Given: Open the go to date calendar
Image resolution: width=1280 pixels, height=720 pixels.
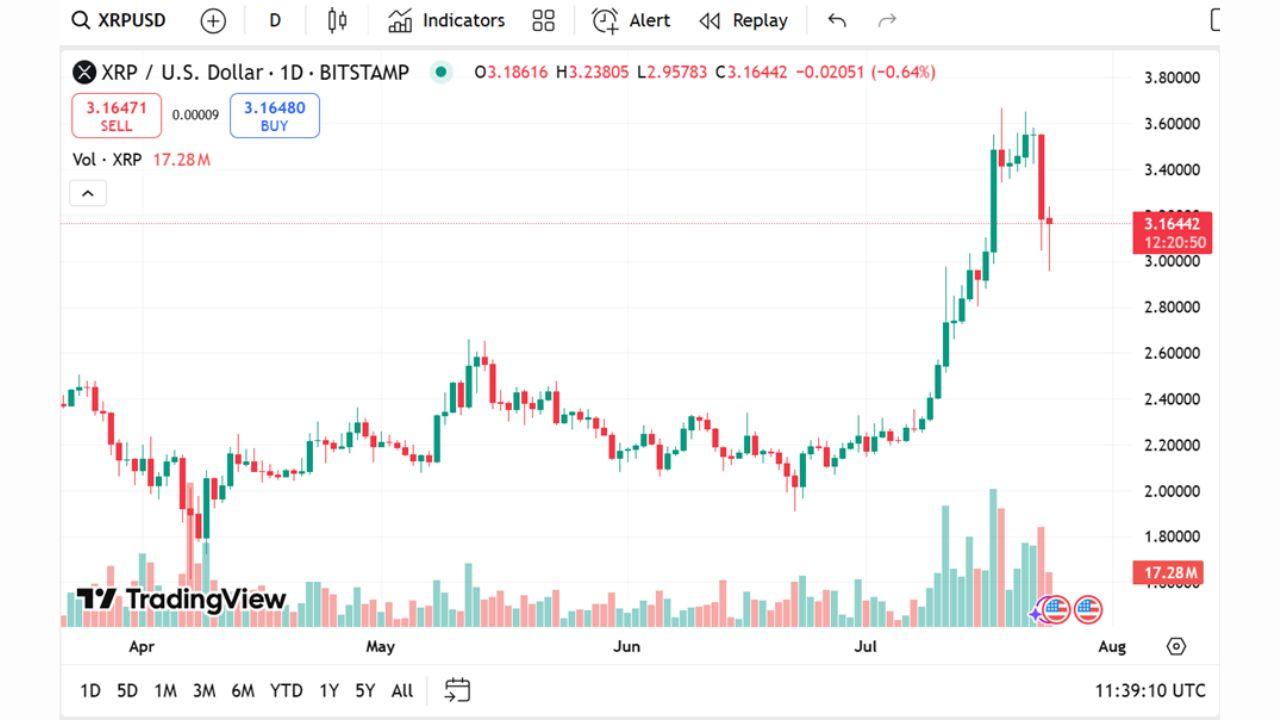Looking at the screenshot, I should [x=457, y=690].
